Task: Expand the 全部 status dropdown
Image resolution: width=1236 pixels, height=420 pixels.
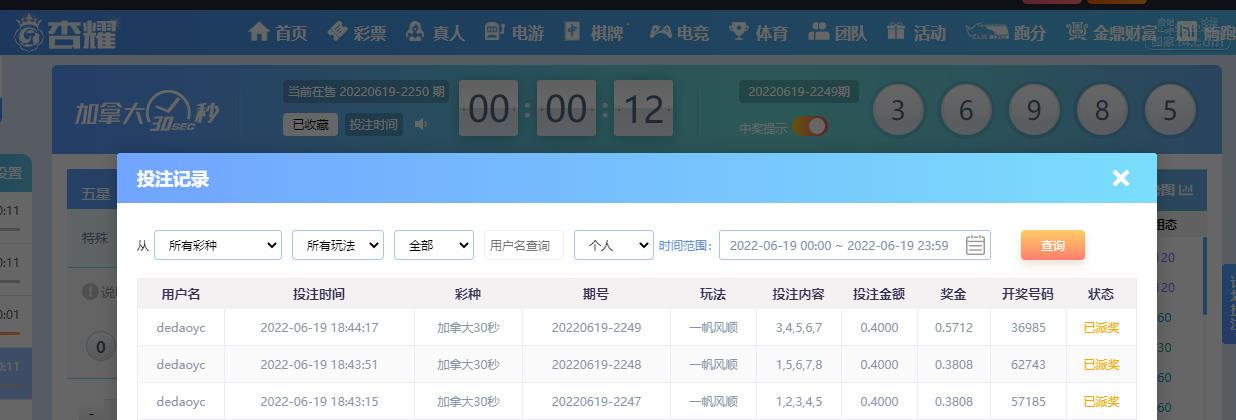Action: (x=434, y=245)
